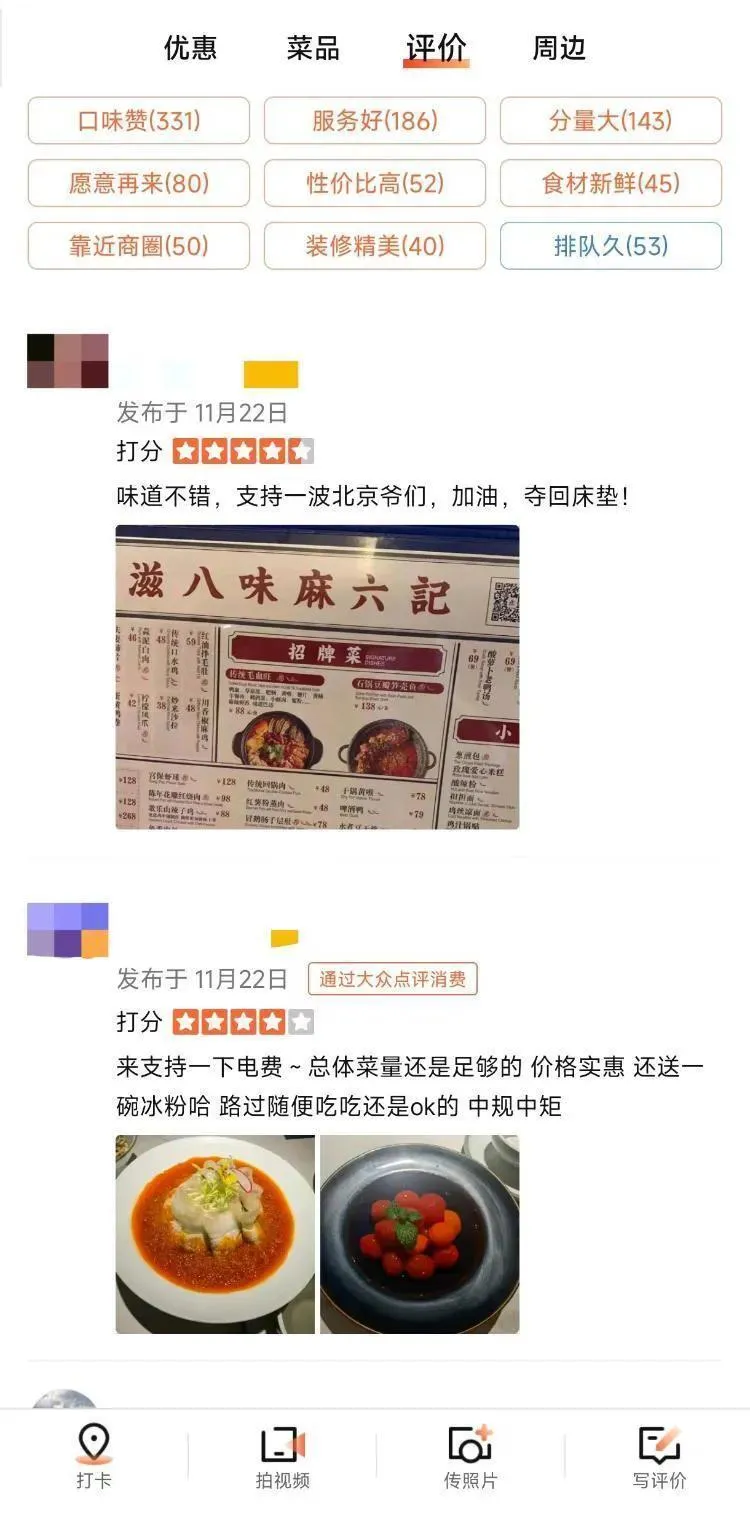Open the 周边 tab

(x=559, y=47)
